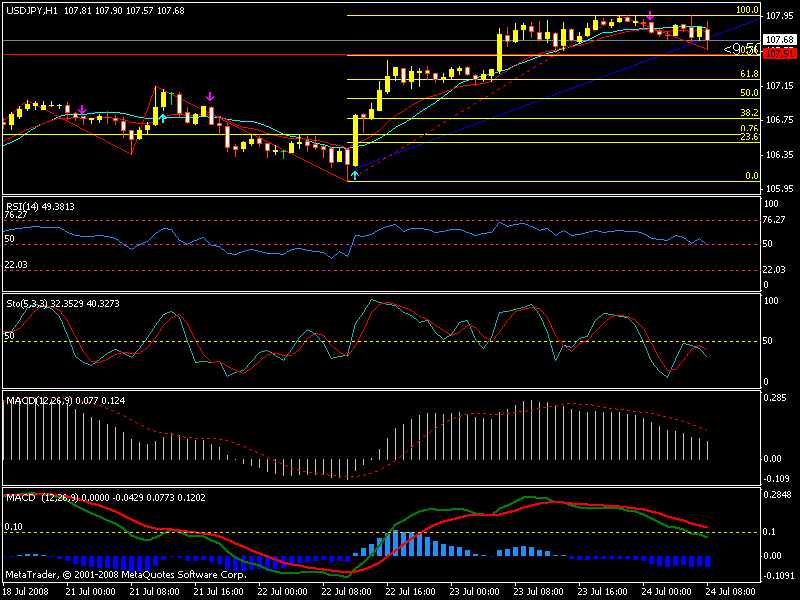Click 22 Jul 08:00 on the time axis

click(x=347, y=592)
